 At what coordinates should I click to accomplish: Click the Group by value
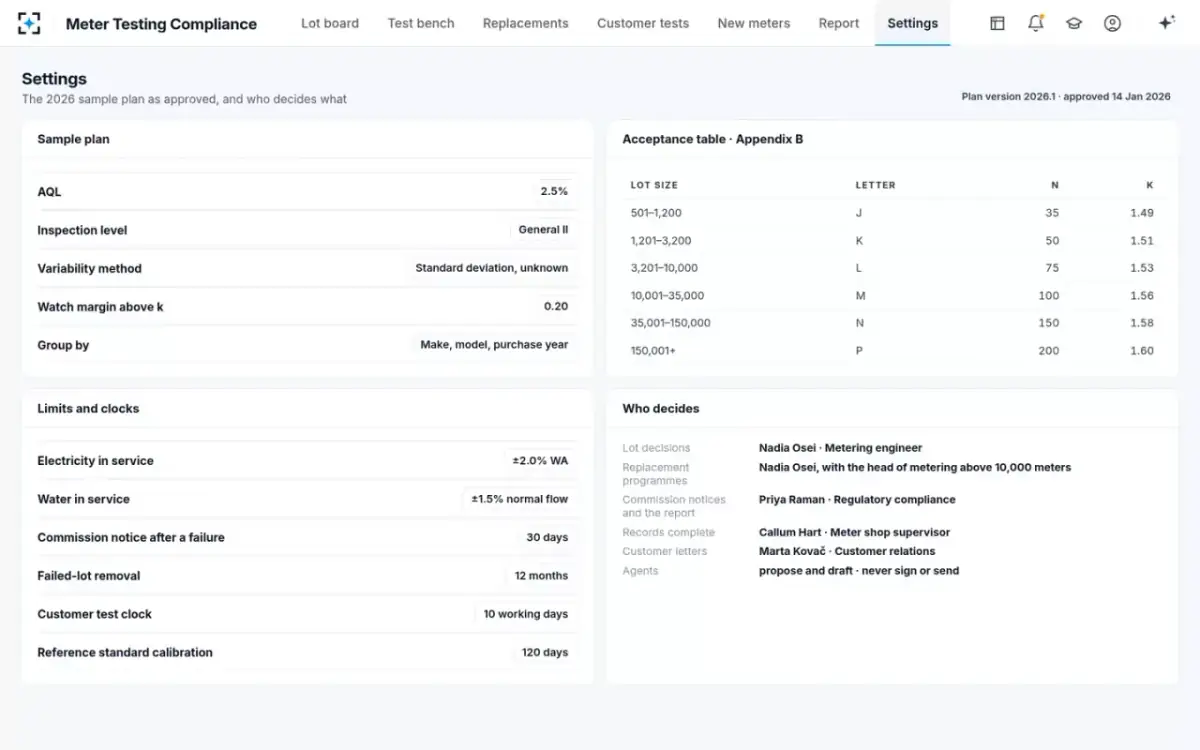(494, 345)
